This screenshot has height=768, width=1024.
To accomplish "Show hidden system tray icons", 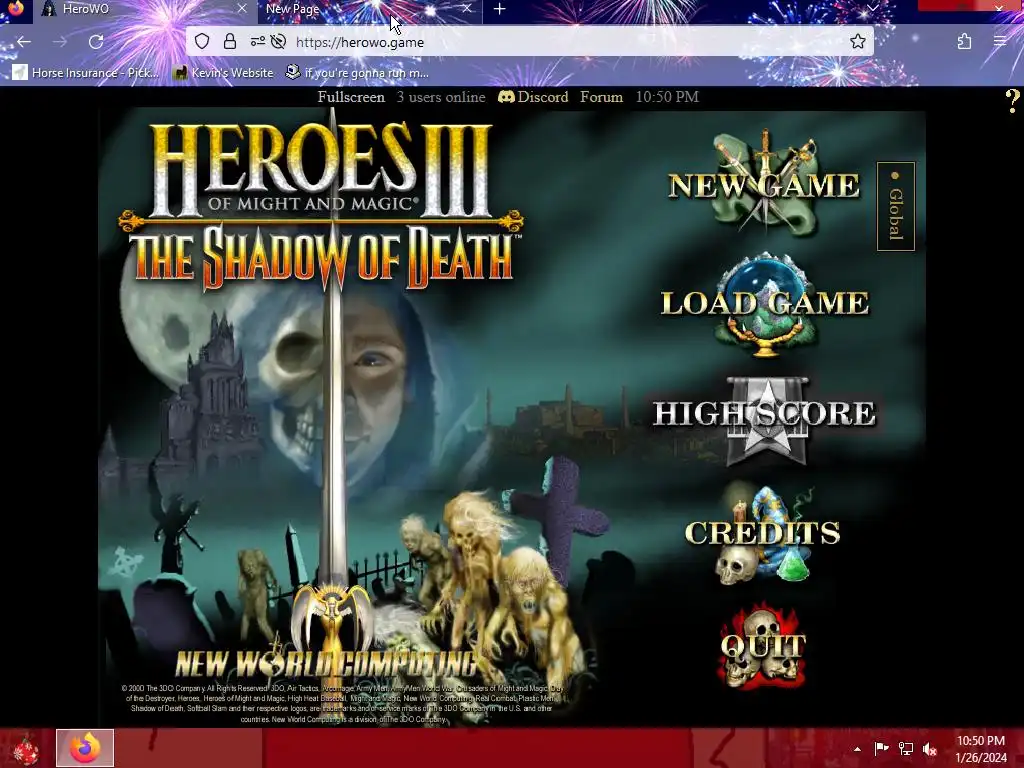I will point(857,749).
